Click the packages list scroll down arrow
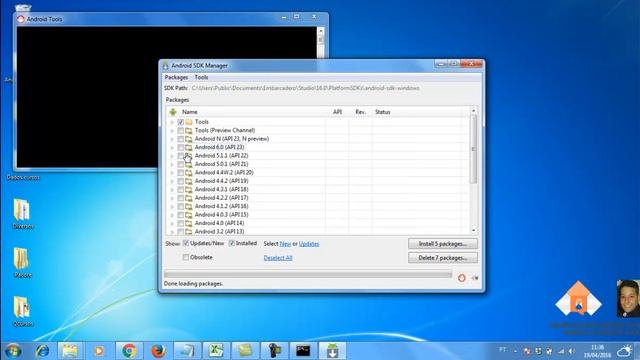The width and height of the screenshot is (640, 360). point(473,231)
